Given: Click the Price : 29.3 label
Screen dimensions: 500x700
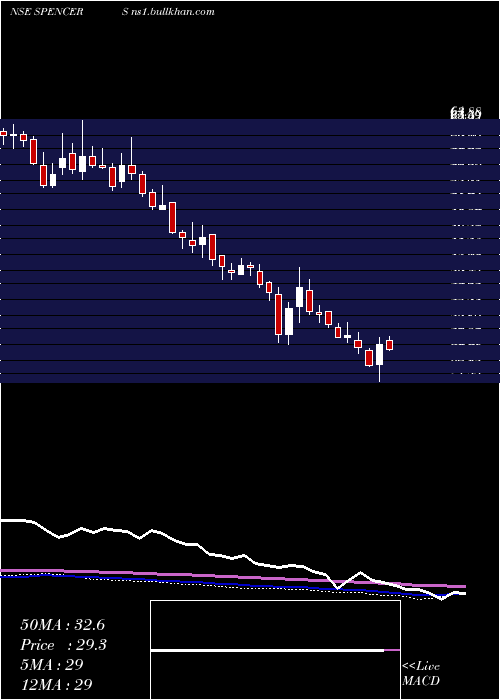Looking at the screenshot, I should [x=63, y=645].
